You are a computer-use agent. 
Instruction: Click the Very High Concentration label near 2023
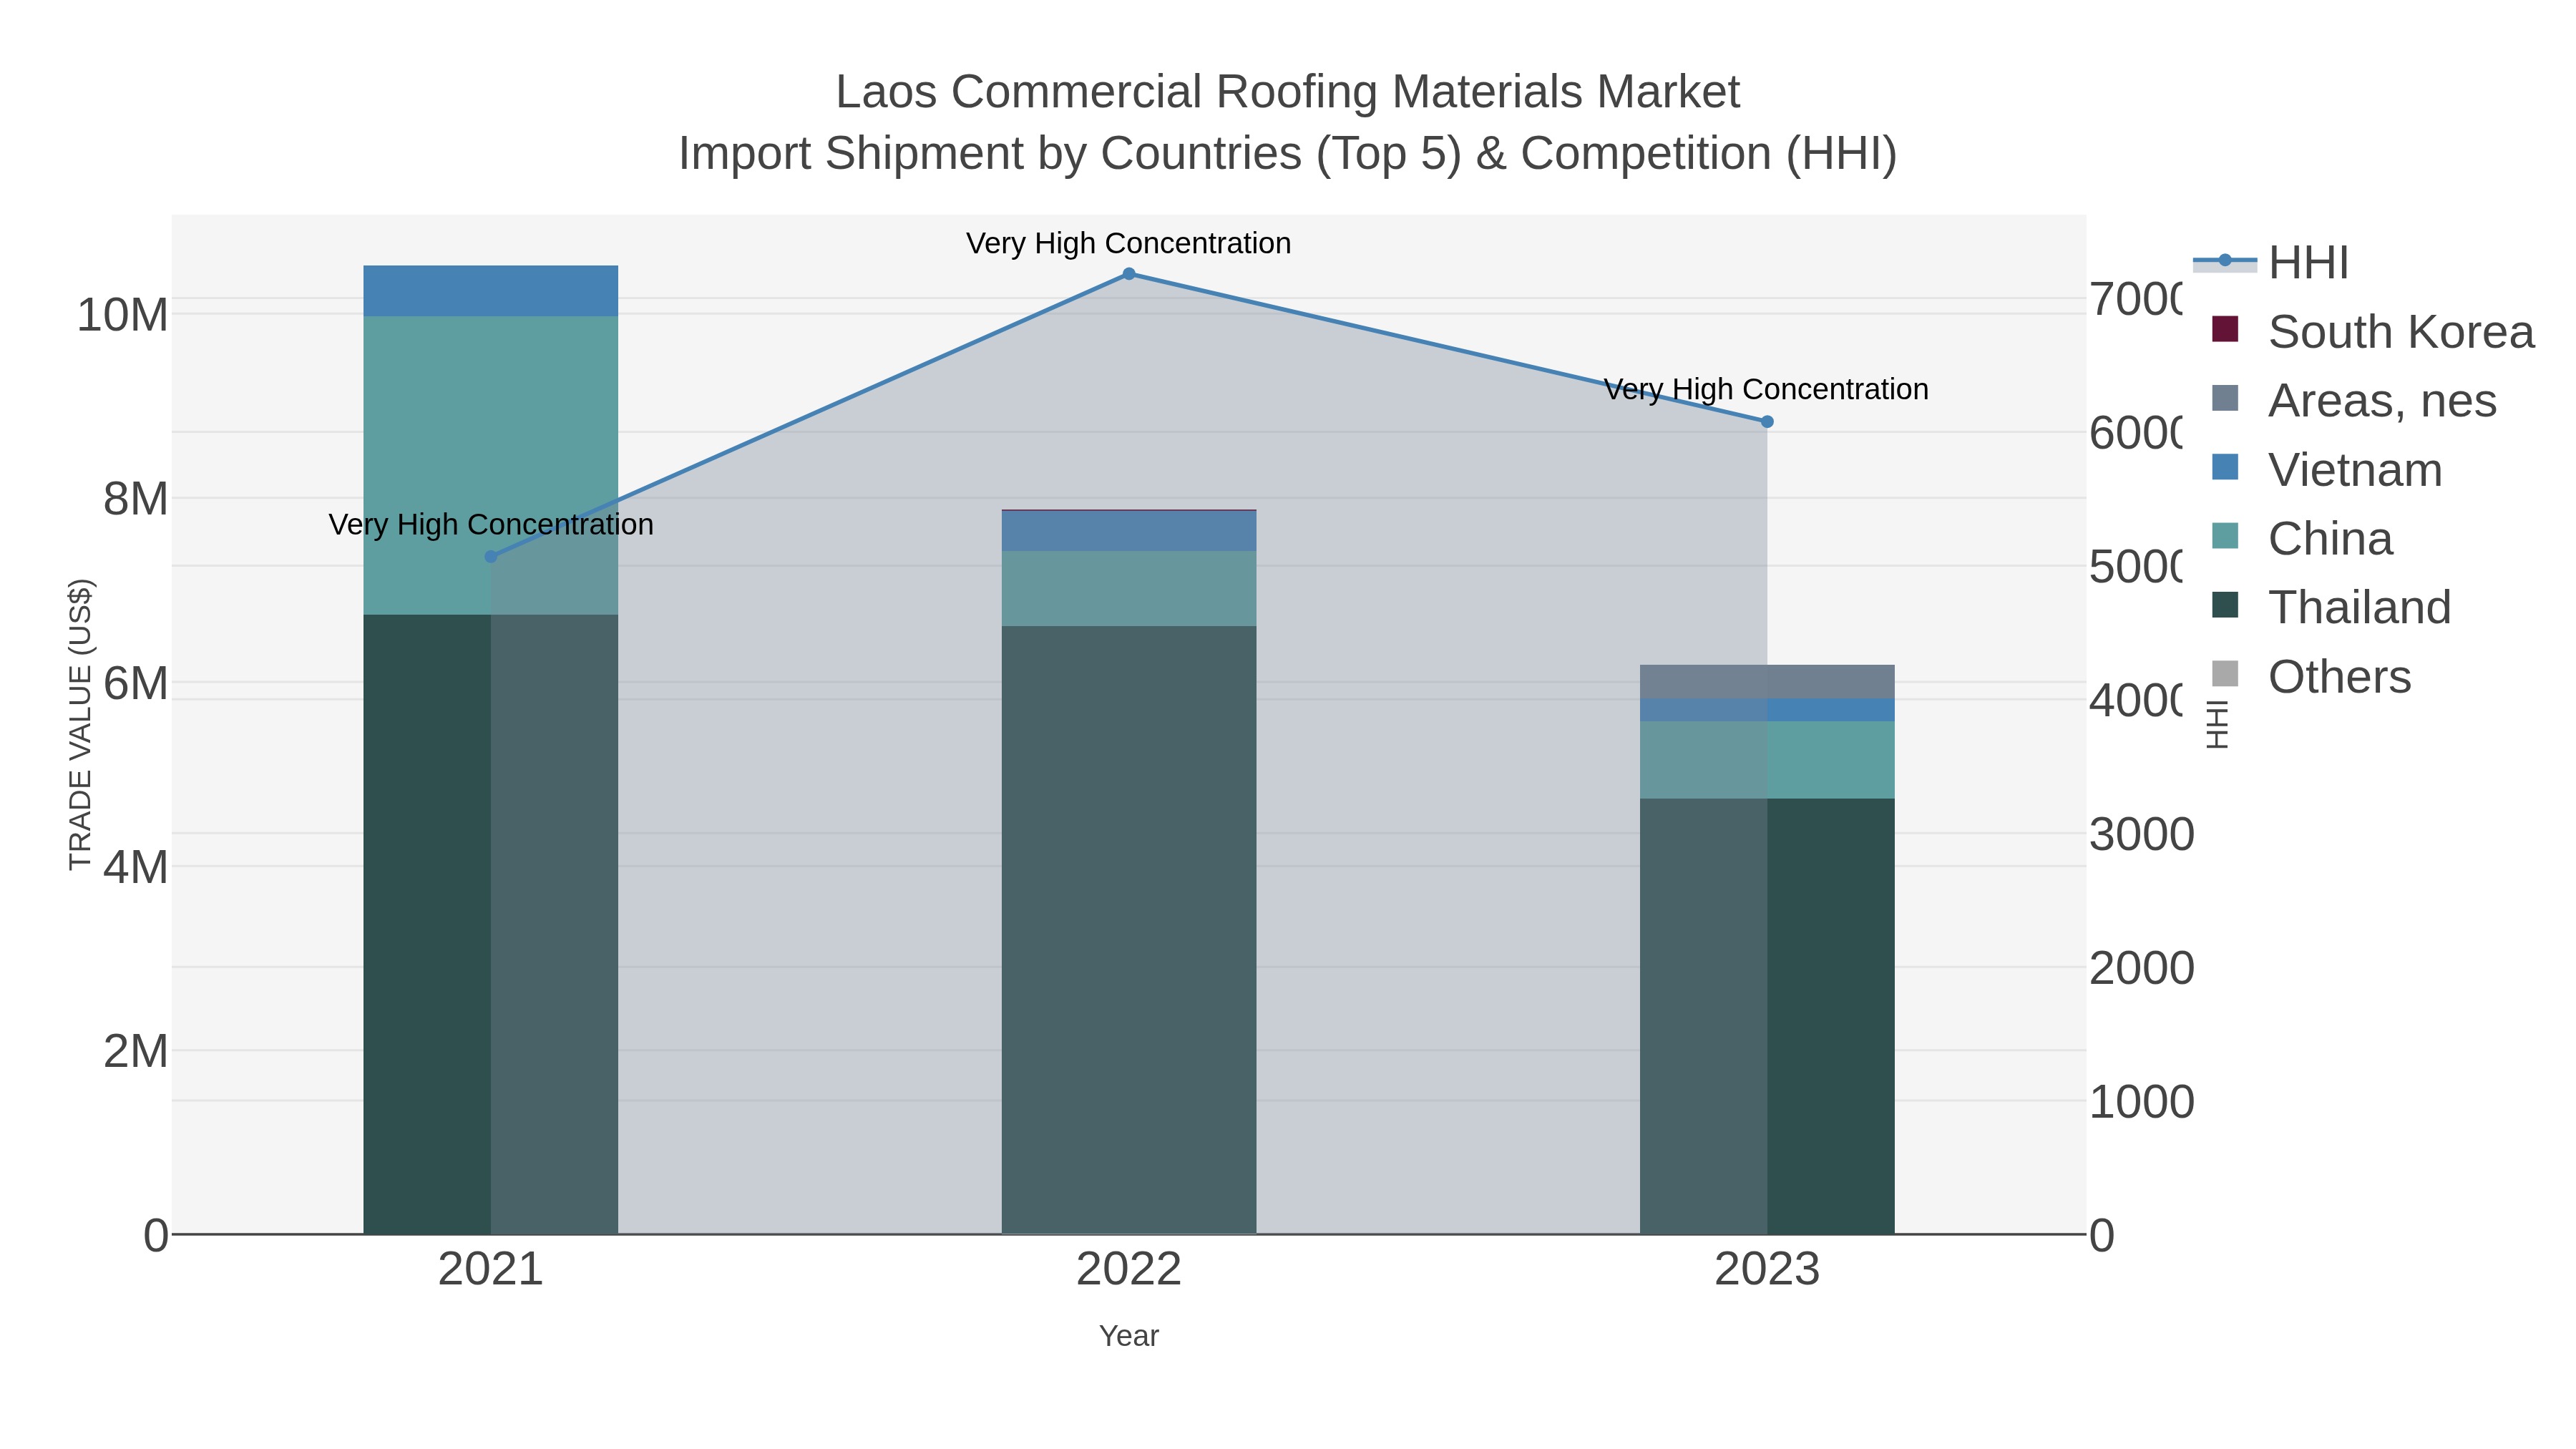pyautogui.click(x=1766, y=389)
